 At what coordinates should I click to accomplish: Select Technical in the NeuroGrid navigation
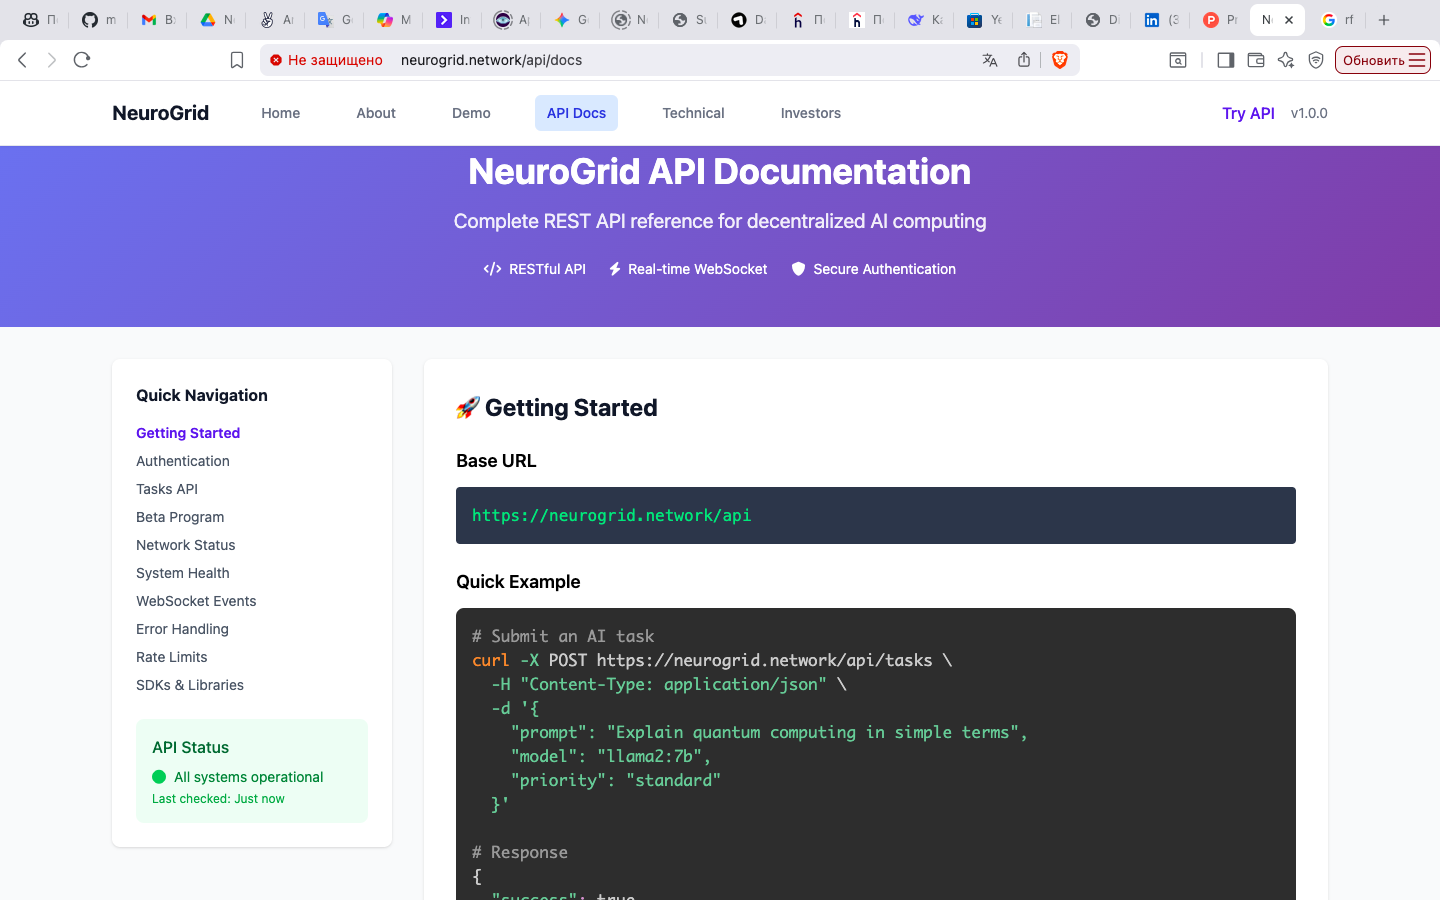(693, 113)
